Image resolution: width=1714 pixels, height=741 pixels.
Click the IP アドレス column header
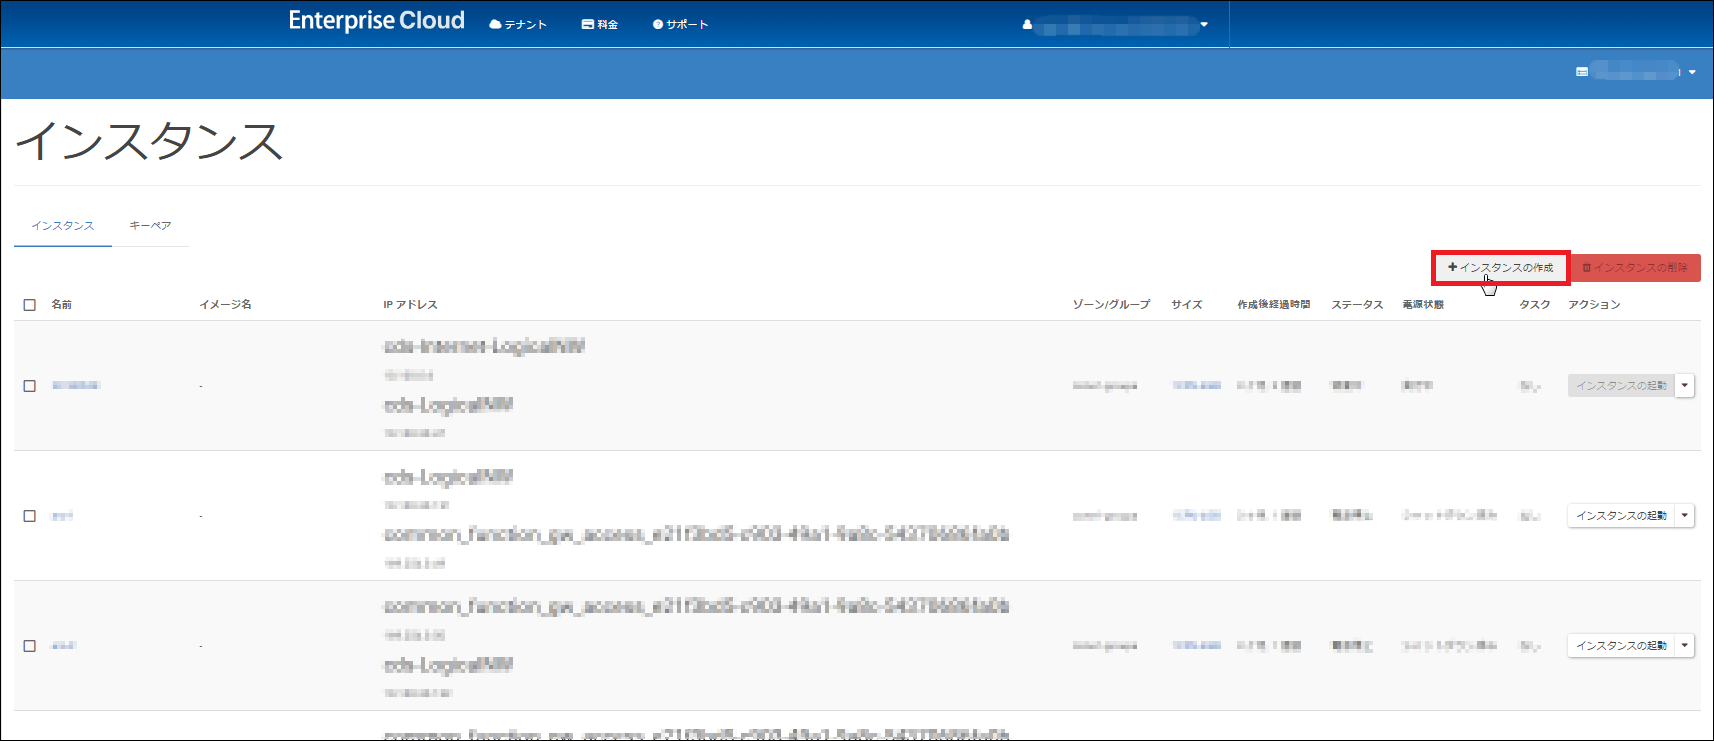pyautogui.click(x=411, y=305)
